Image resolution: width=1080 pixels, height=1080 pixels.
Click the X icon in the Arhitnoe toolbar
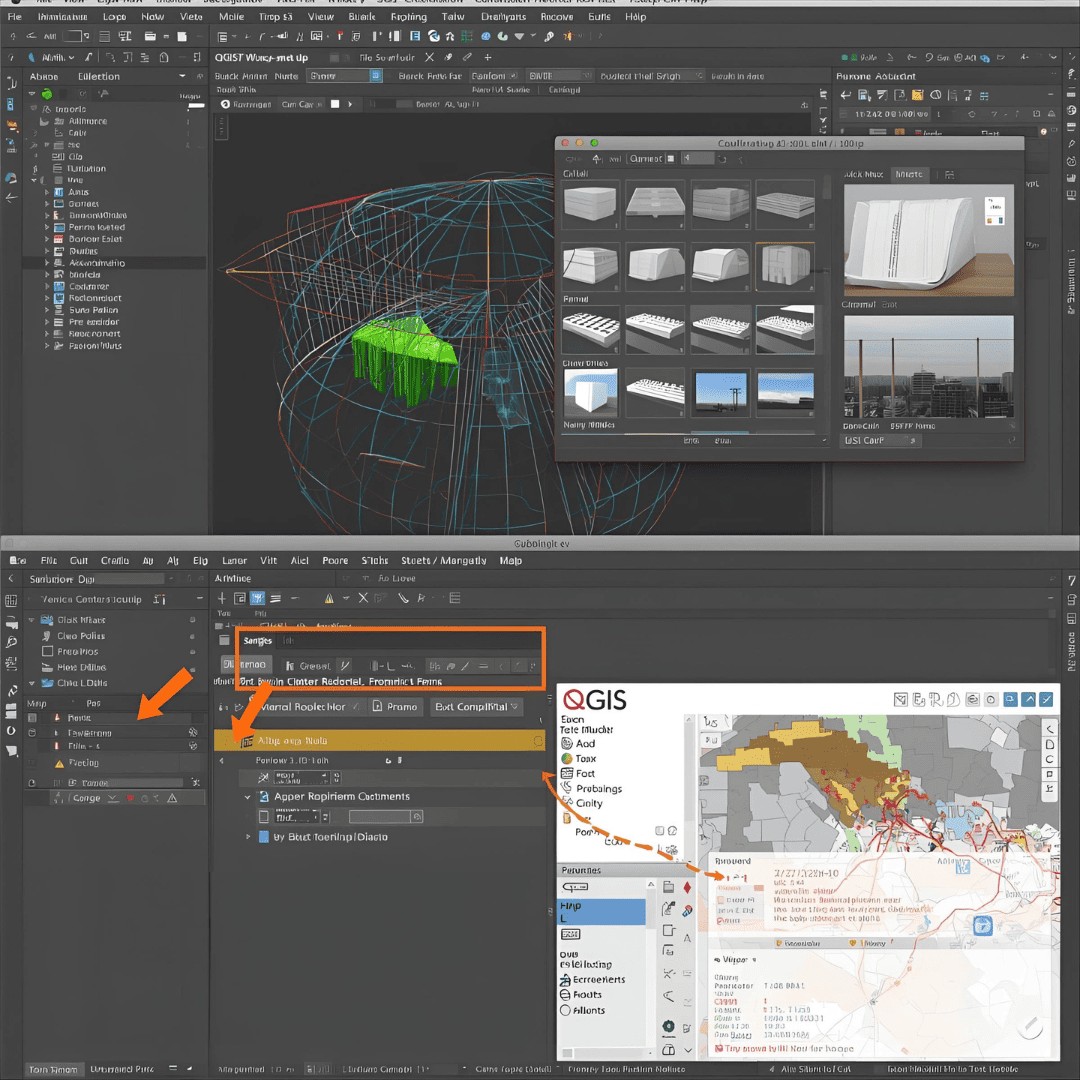[x=363, y=598]
